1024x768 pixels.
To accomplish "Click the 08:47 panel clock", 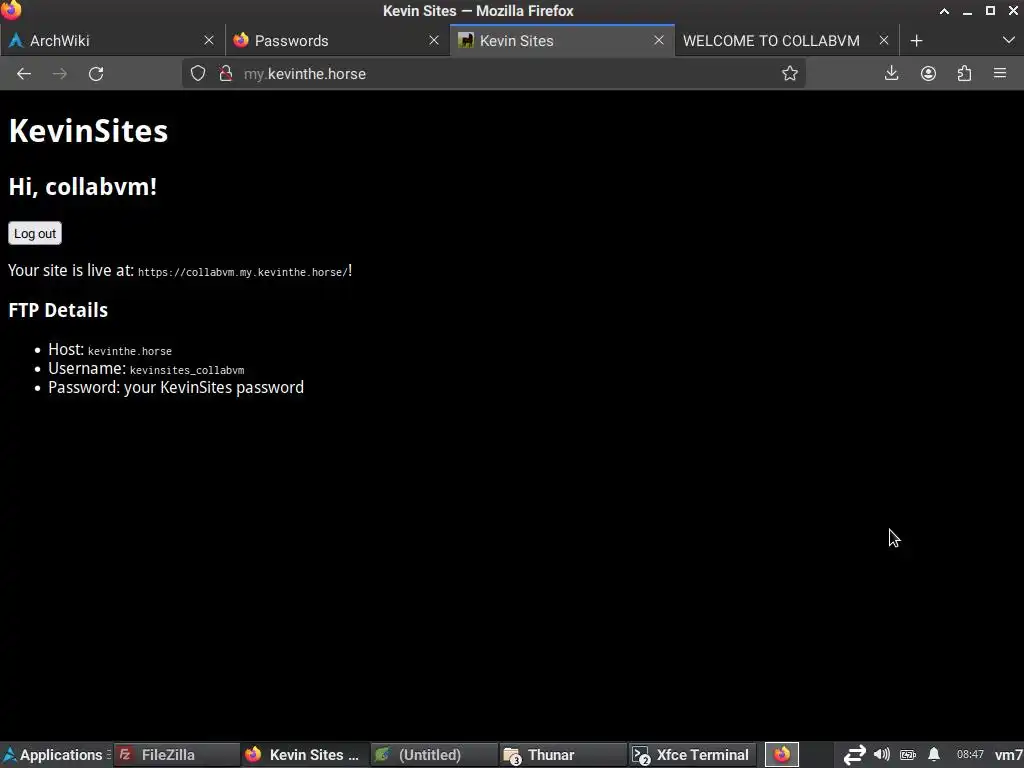I will pyautogui.click(x=970, y=755).
